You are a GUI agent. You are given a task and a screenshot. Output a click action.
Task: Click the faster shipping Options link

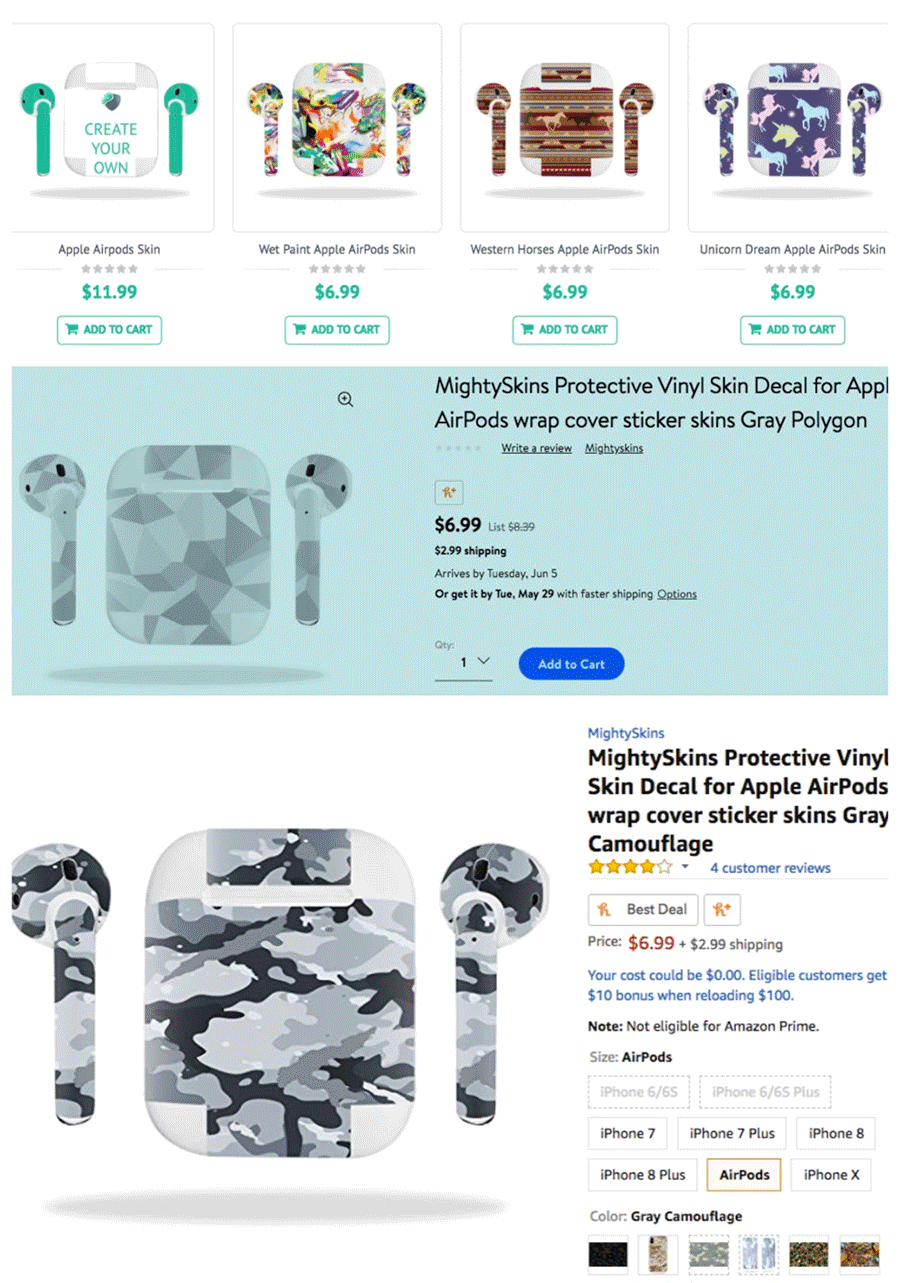tap(676, 594)
